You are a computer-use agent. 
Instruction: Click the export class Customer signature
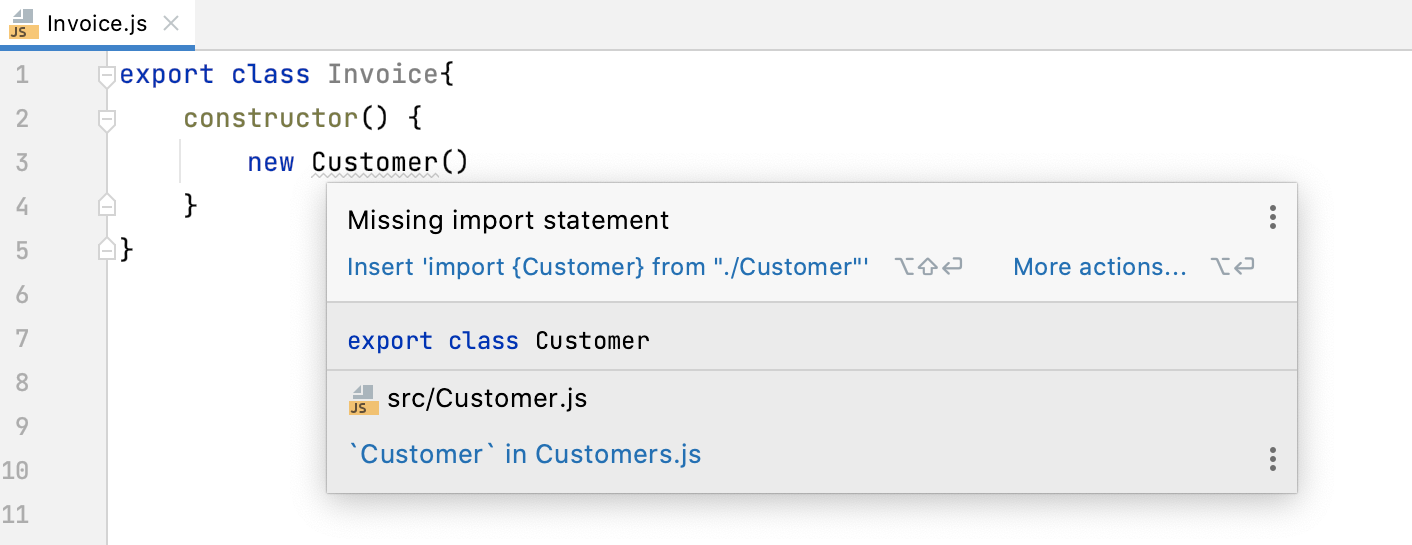tap(498, 341)
